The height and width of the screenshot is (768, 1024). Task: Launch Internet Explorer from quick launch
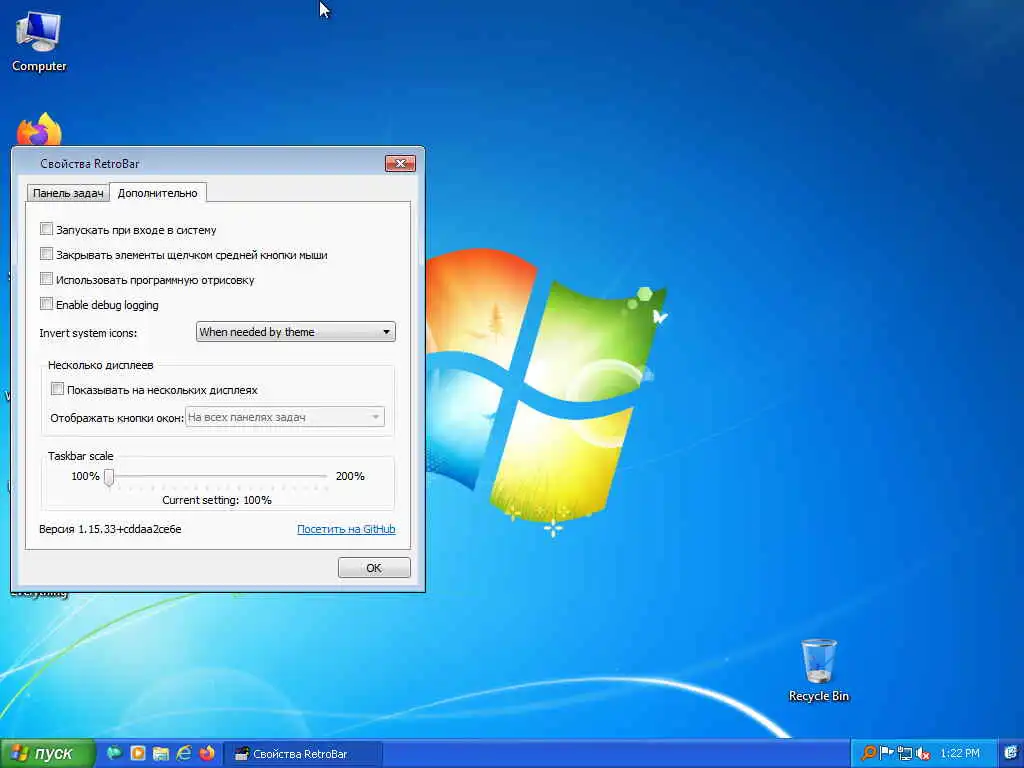(184, 754)
